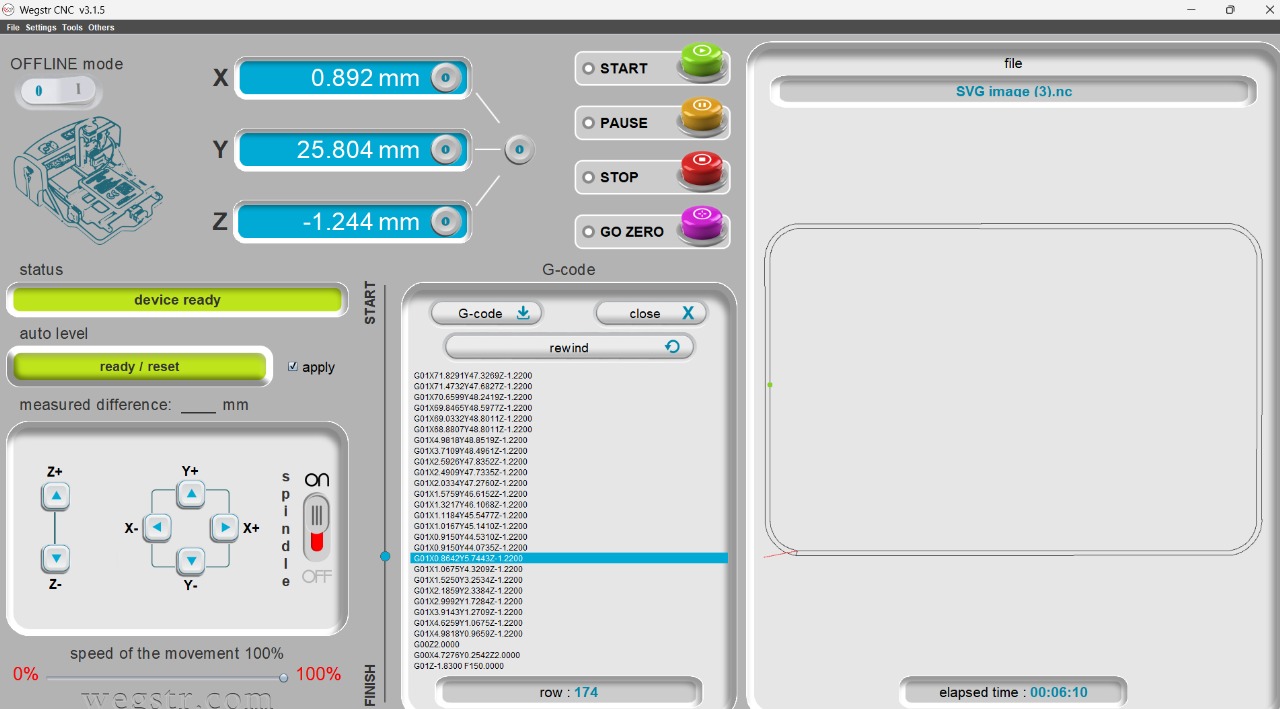Click the device ready status bar
This screenshot has height=709, width=1280.
click(177, 300)
